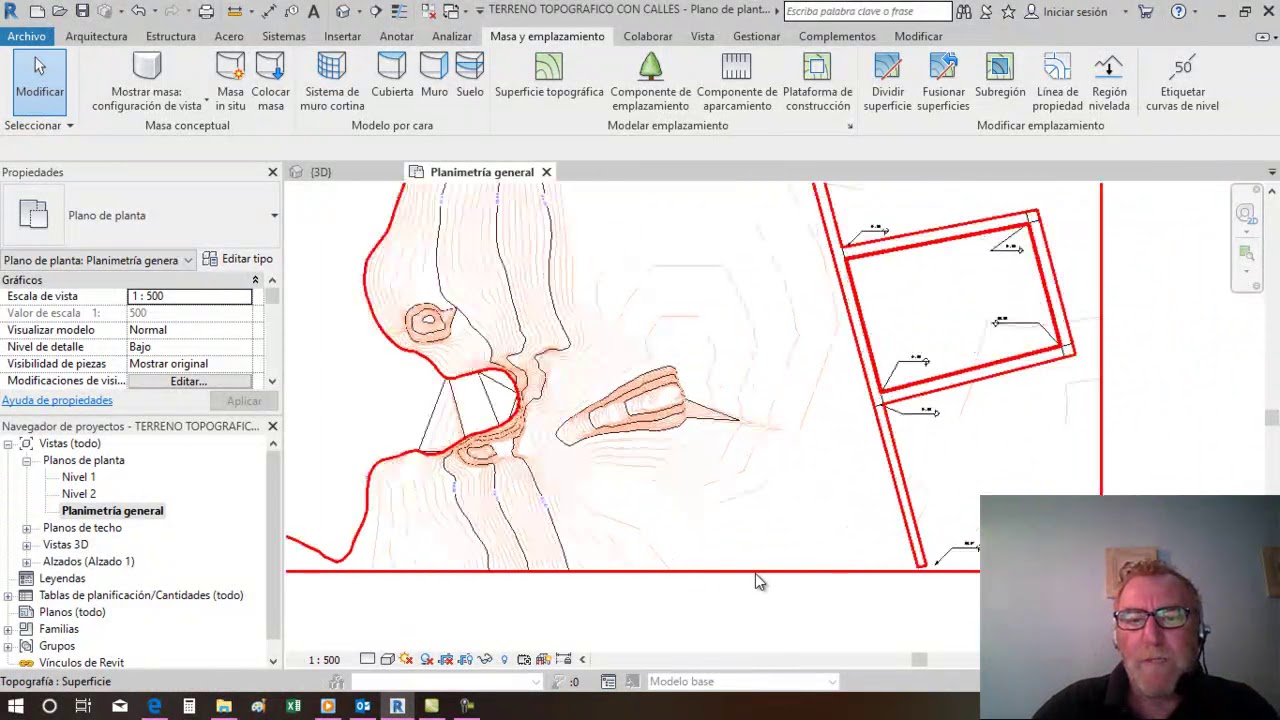Switch to Vista ribbon tab
This screenshot has width=1280, height=720.
tap(702, 36)
